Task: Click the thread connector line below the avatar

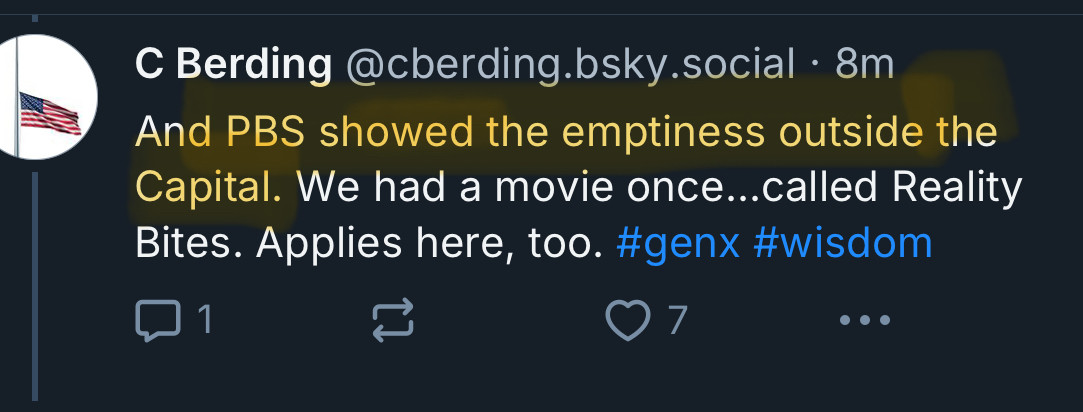Action: 35,286
